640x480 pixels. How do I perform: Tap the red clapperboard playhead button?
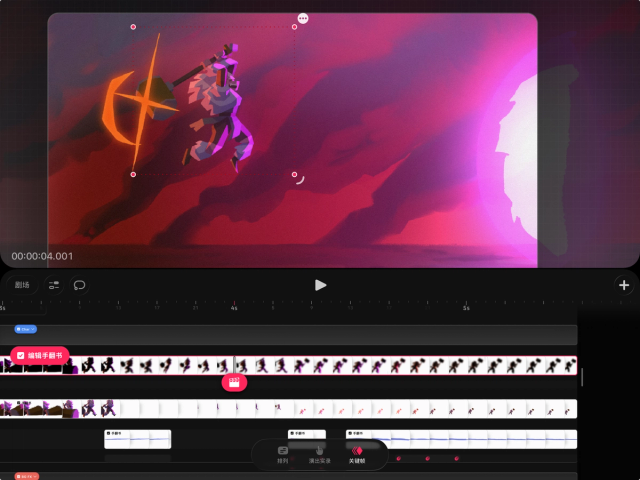pyautogui.click(x=234, y=382)
